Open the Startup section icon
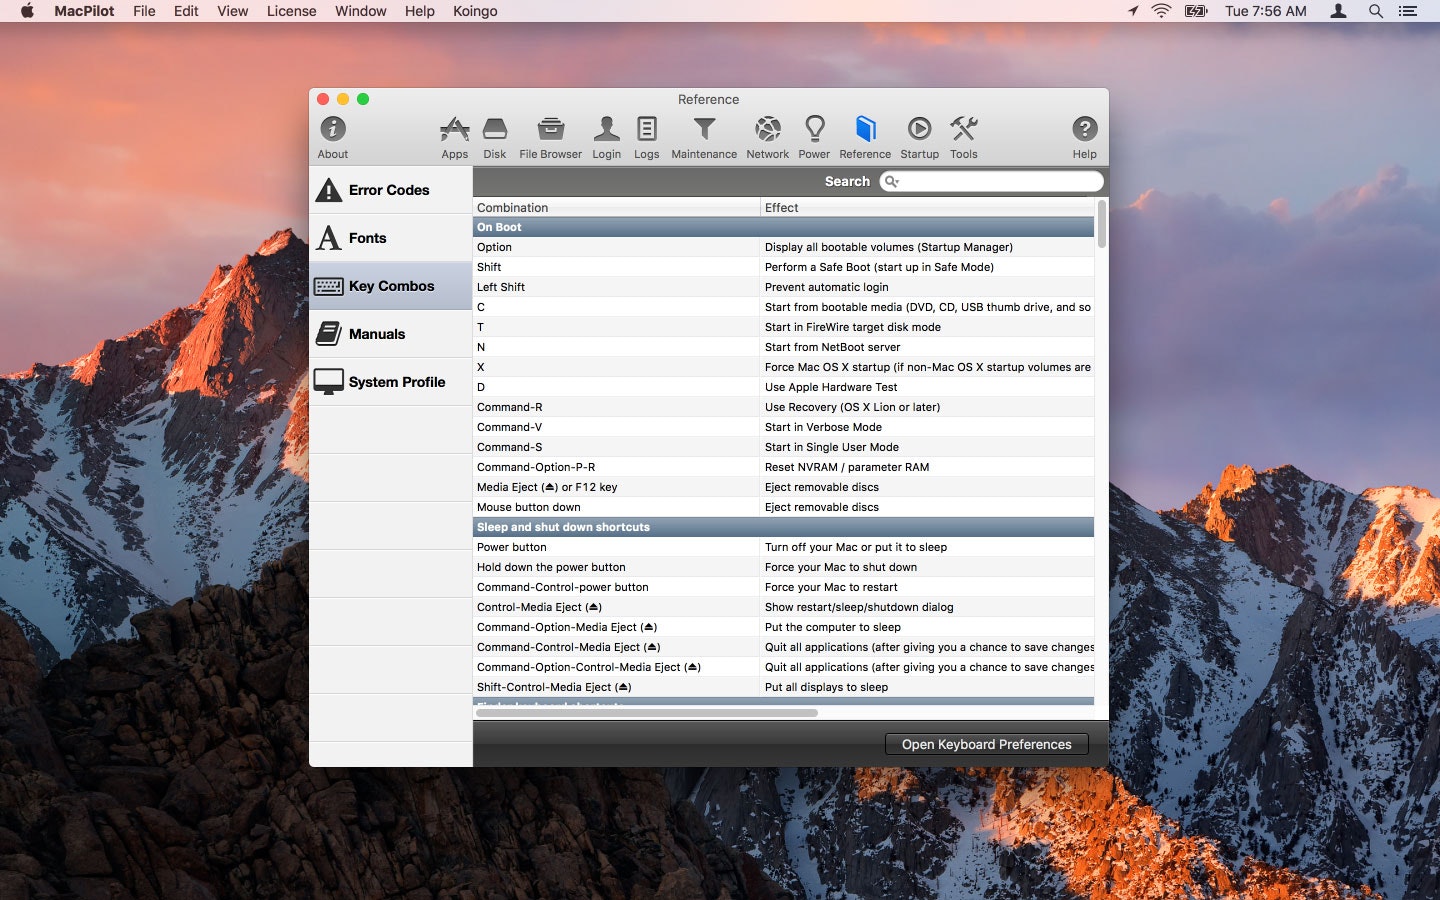Image resolution: width=1440 pixels, height=900 pixels. (x=919, y=137)
